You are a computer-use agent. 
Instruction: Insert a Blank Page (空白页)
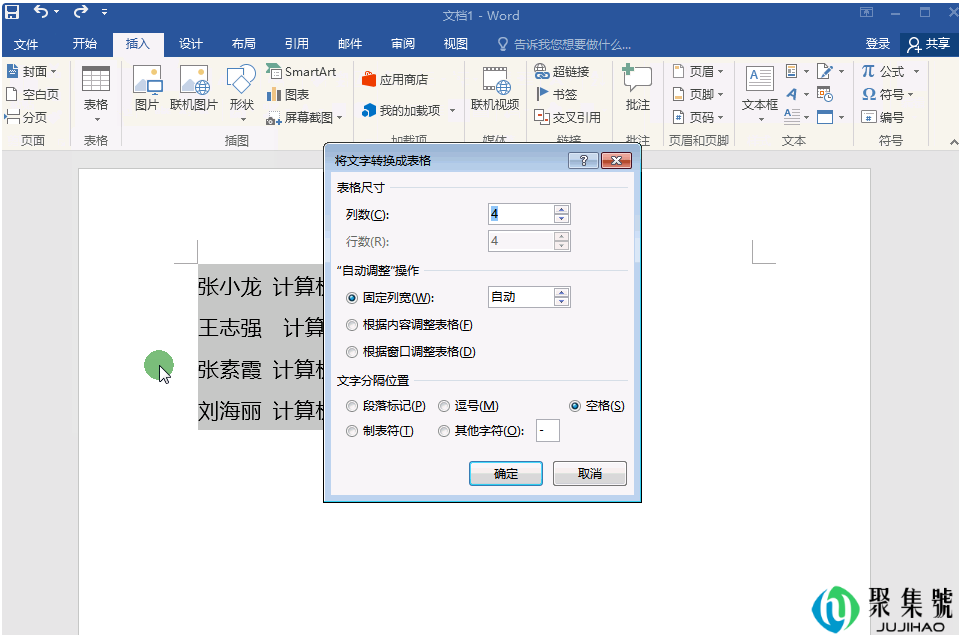[x=32, y=94]
